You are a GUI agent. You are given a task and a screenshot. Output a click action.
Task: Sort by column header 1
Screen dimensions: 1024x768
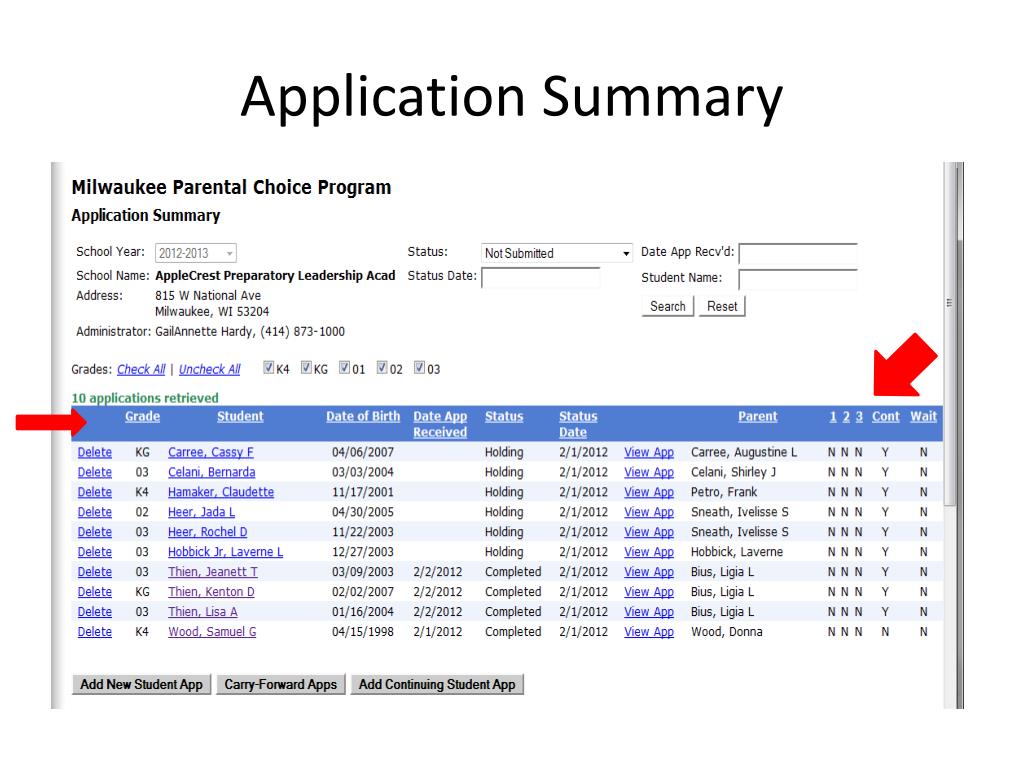(x=833, y=416)
